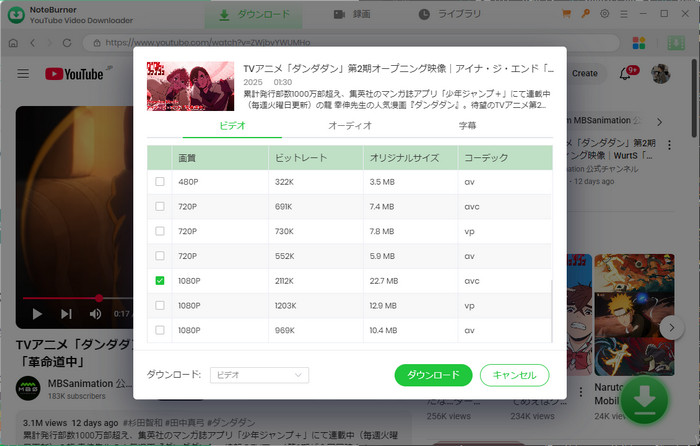Check the 720P 552K av checkbox

[159, 256]
